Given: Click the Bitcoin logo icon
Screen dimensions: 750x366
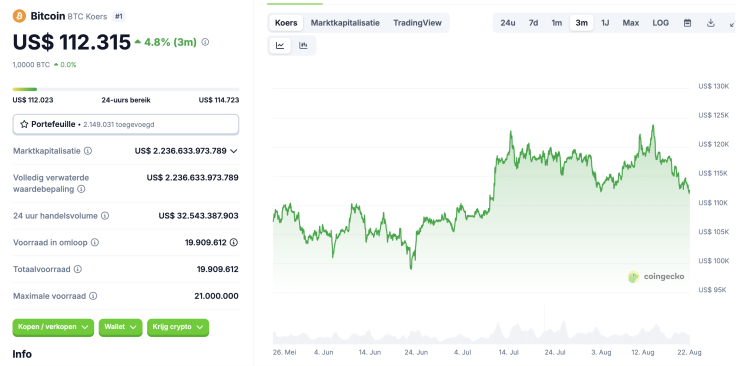Looking at the screenshot, I should pos(19,16).
